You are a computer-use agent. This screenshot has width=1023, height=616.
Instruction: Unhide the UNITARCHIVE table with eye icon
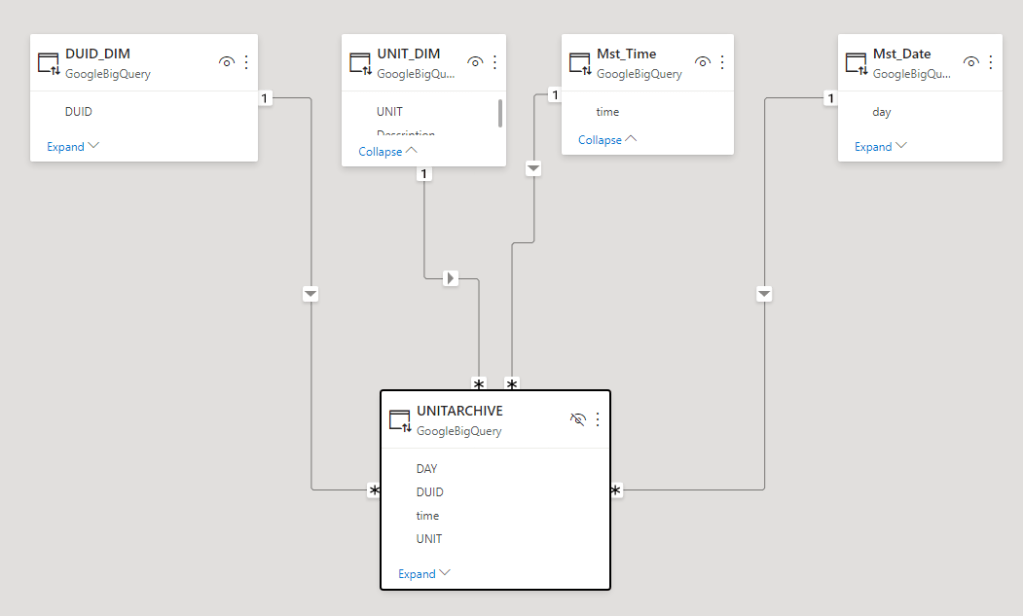click(577, 419)
